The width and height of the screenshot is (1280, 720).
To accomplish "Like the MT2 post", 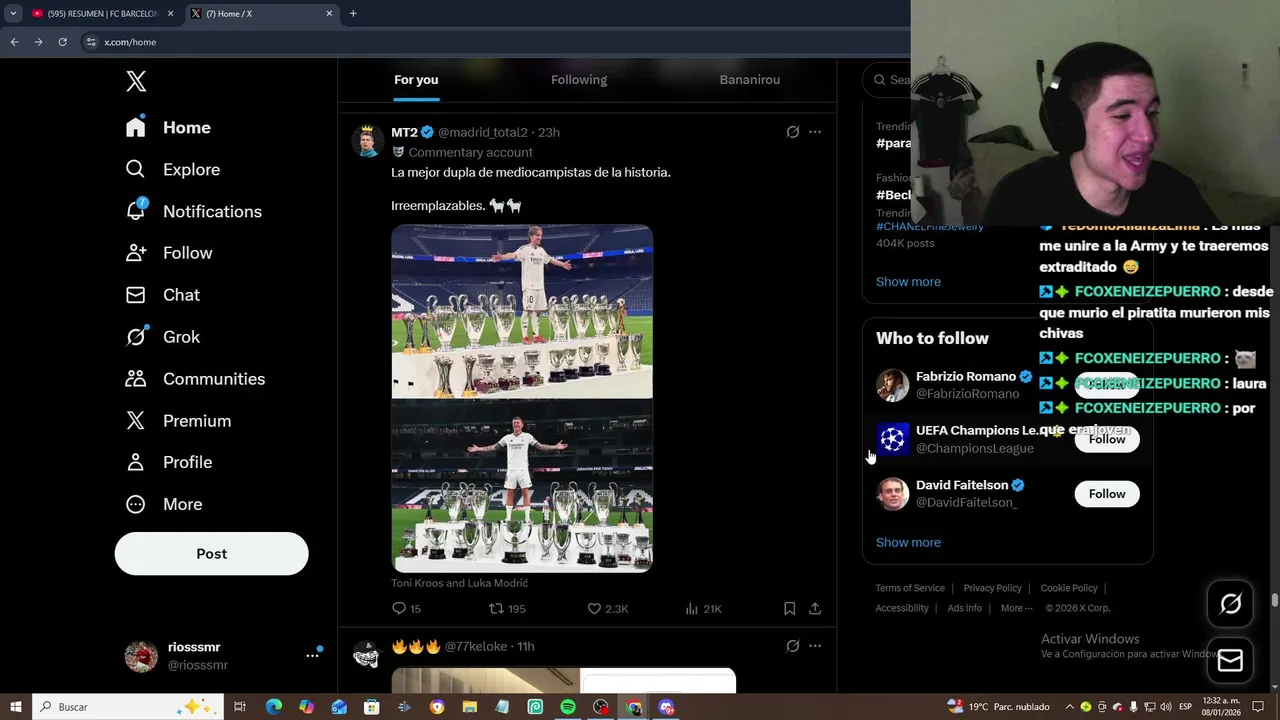I will click(x=608, y=608).
